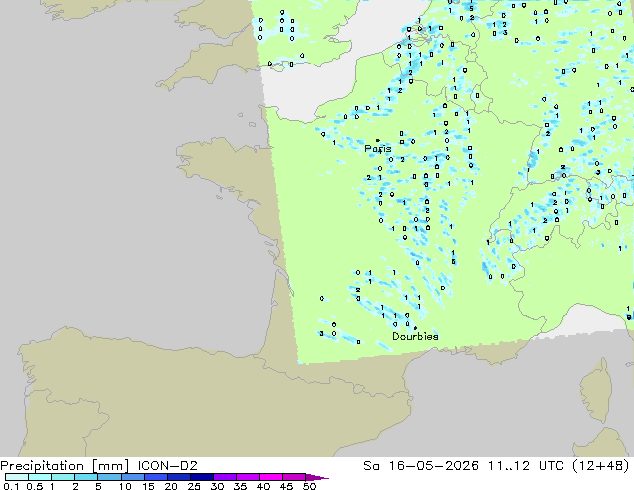Click the Paris city label
Screen dimensions: 634x490
pos(378,149)
